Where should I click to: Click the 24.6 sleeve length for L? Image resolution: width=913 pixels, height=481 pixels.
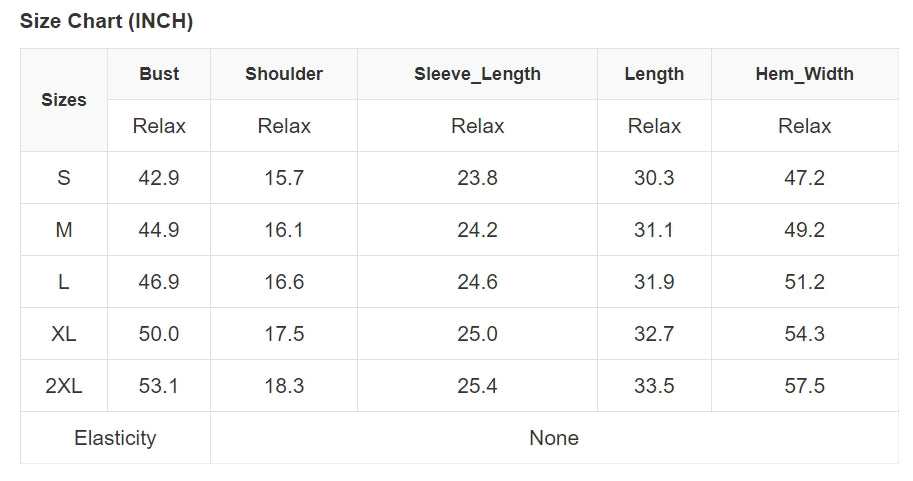tap(477, 282)
